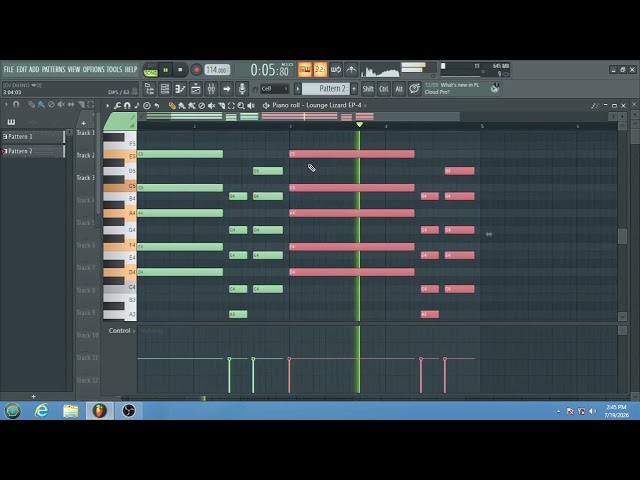
Task: Open Internet Explorer from the taskbar
Action: click(x=42, y=411)
